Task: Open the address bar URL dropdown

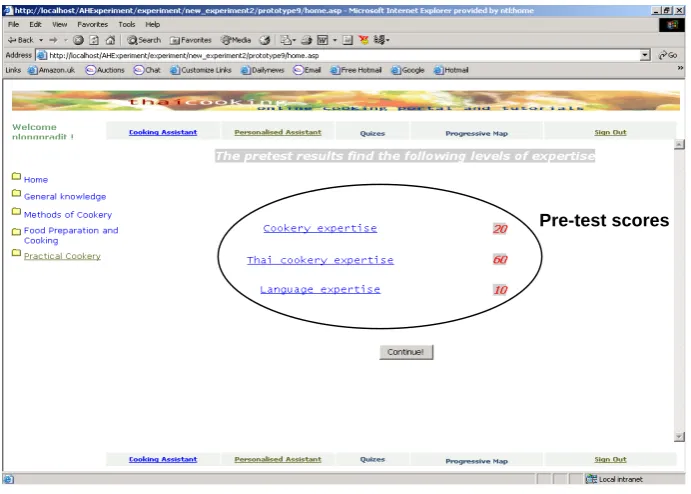Action: pyautogui.click(x=645, y=55)
